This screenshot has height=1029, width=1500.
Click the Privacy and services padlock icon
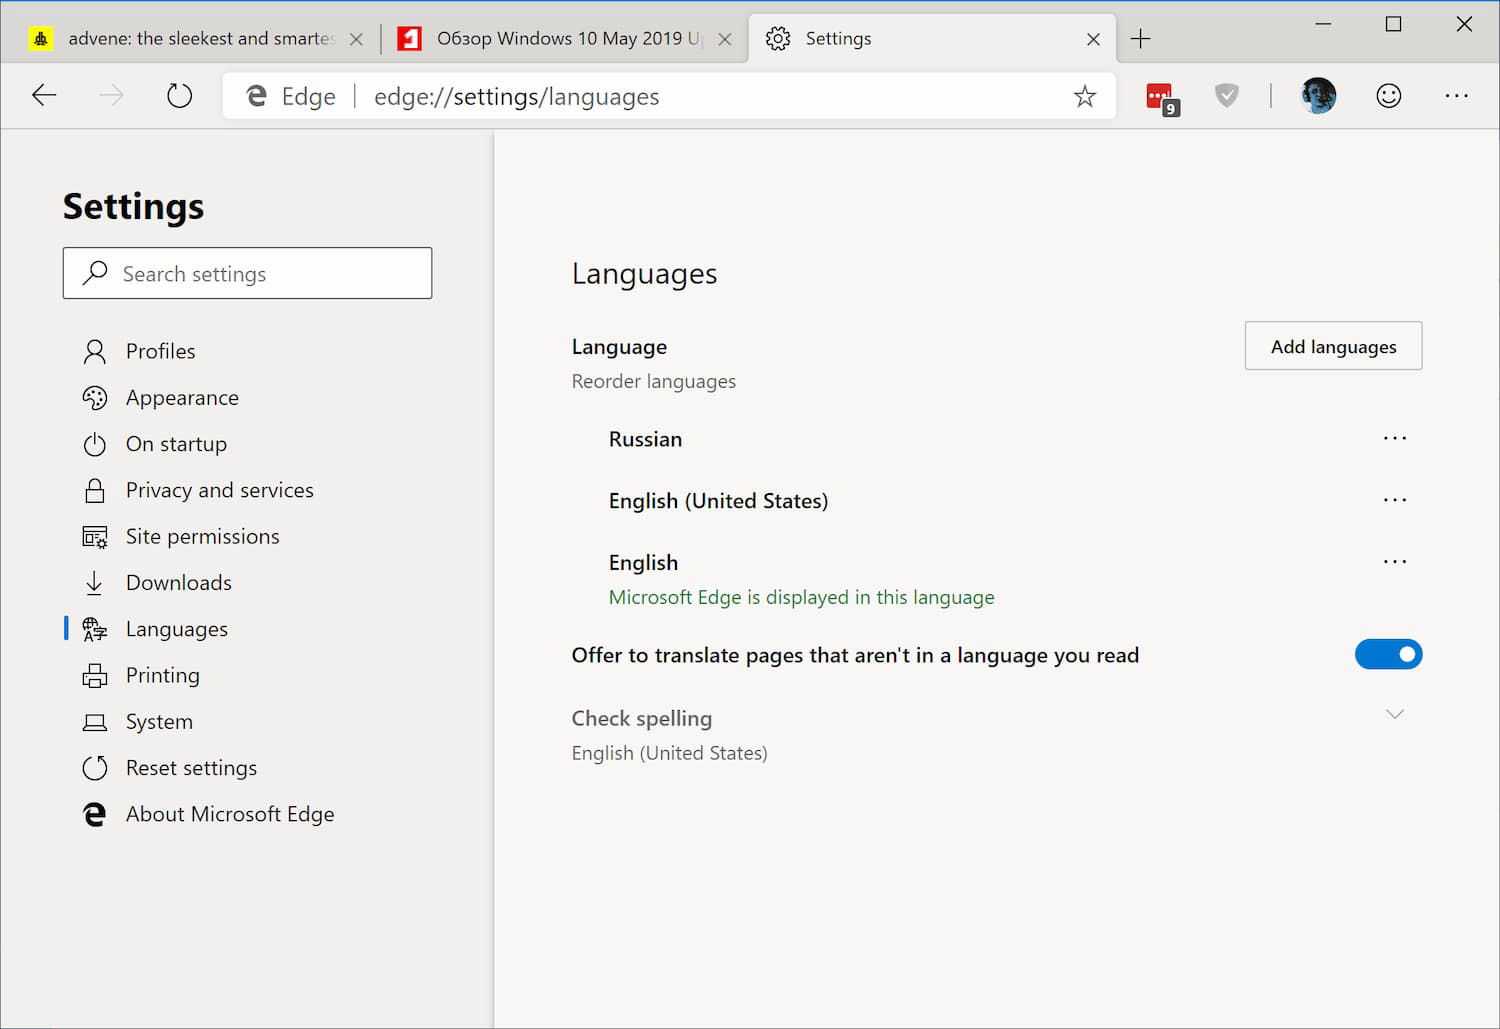pyautogui.click(x=95, y=490)
